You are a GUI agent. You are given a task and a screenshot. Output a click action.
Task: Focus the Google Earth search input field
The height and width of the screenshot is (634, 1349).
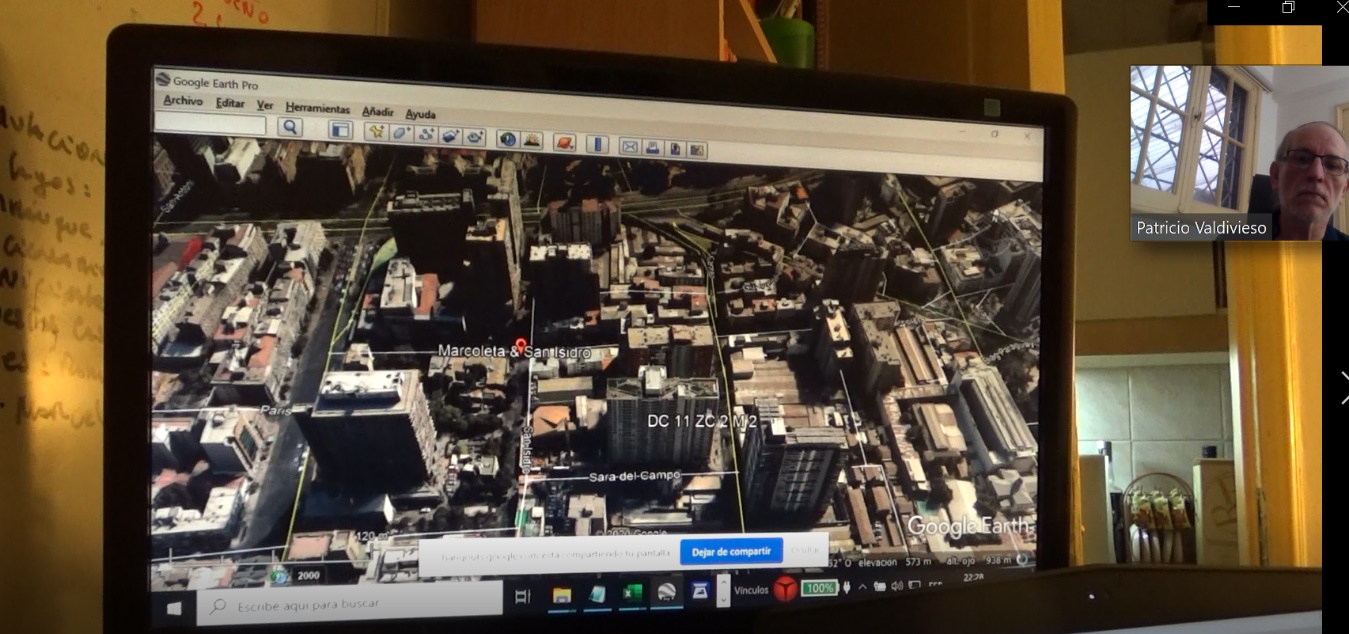click(x=211, y=124)
